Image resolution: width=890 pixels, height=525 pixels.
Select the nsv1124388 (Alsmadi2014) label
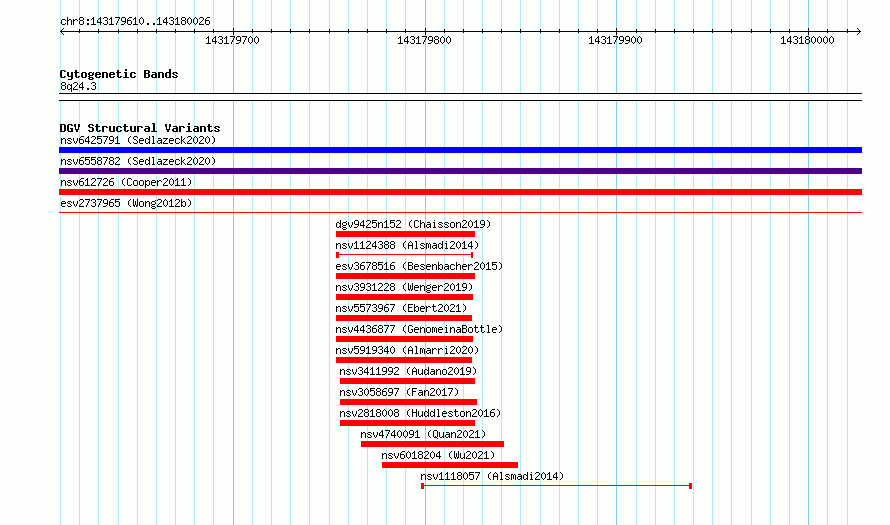pos(407,245)
